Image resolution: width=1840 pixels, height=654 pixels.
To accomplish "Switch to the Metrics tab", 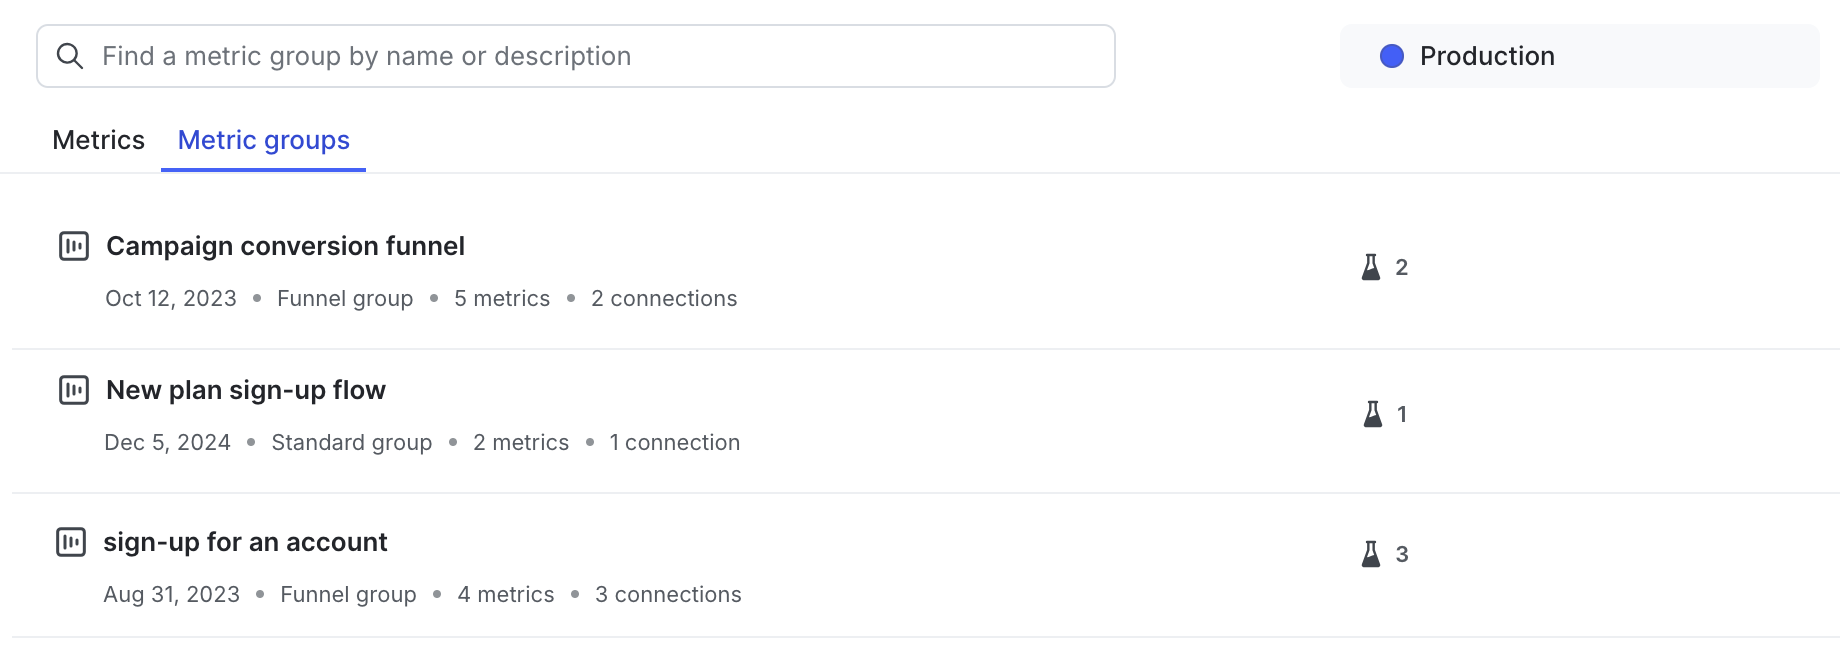I will click(x=98, y=140).
